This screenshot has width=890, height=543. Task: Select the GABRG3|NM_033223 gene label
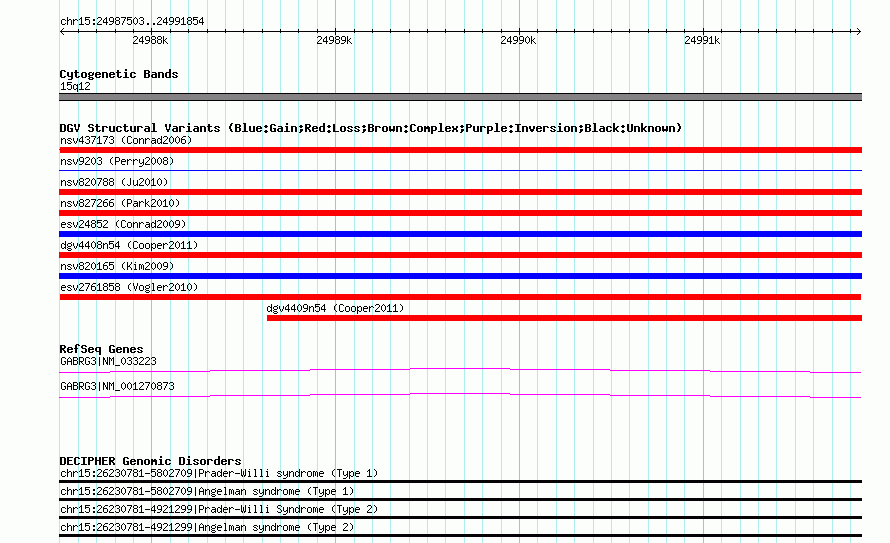(108, 361)
